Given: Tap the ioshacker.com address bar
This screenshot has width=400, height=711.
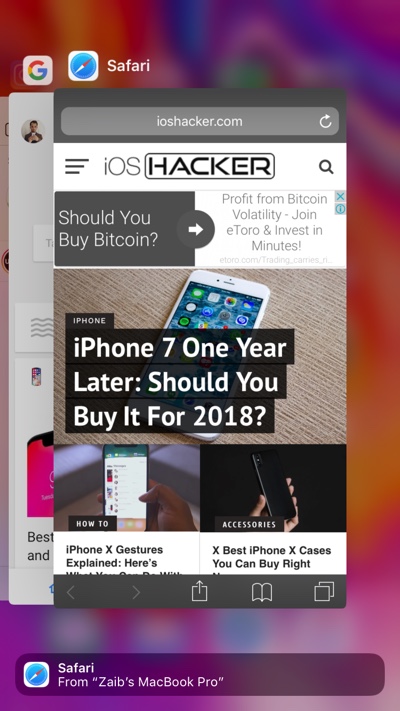Looking at the screenshot, I should click(200, 121).
